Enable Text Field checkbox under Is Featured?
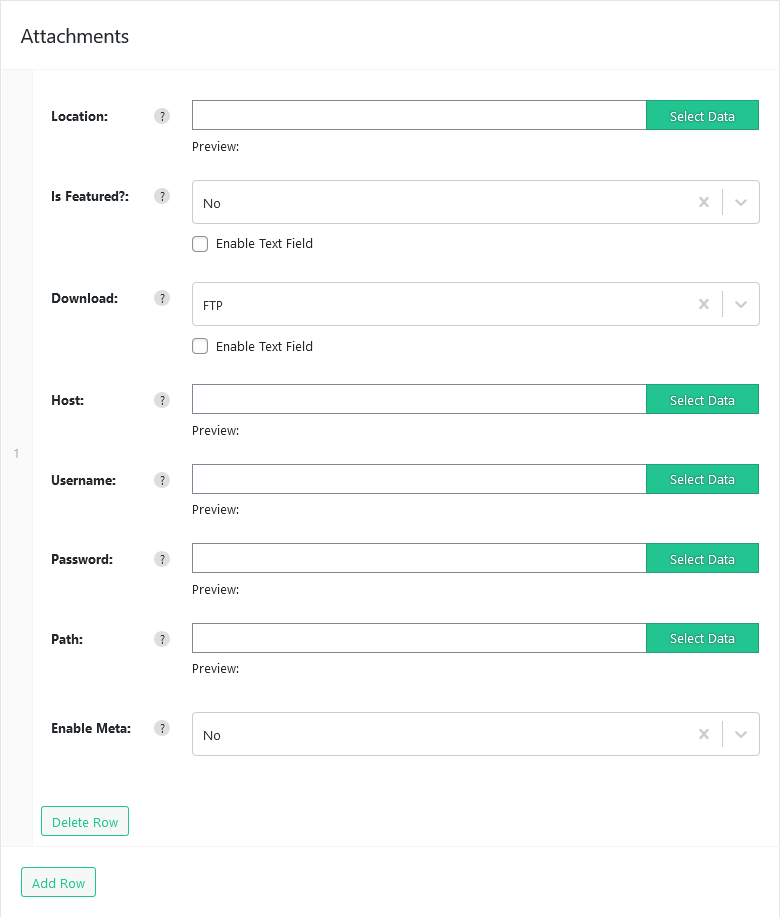Screen dimensions: 780x917 click(200, 244)
